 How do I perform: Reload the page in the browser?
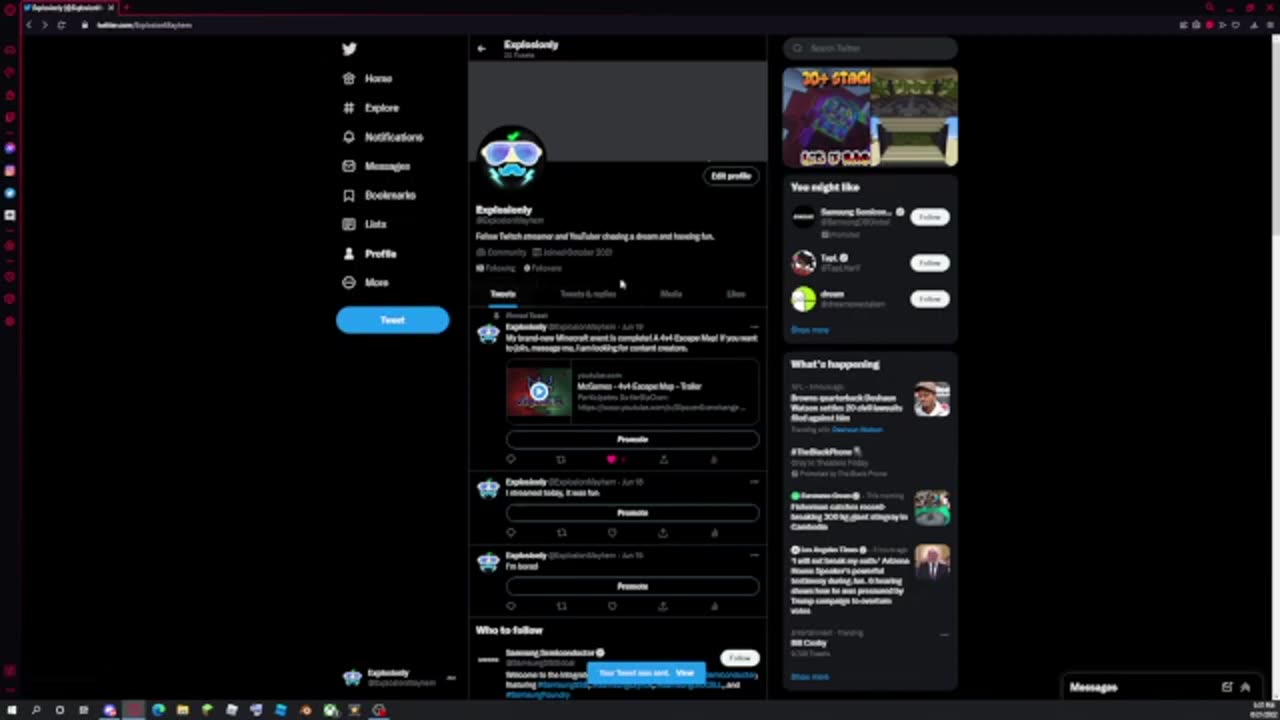pos(61,25)
